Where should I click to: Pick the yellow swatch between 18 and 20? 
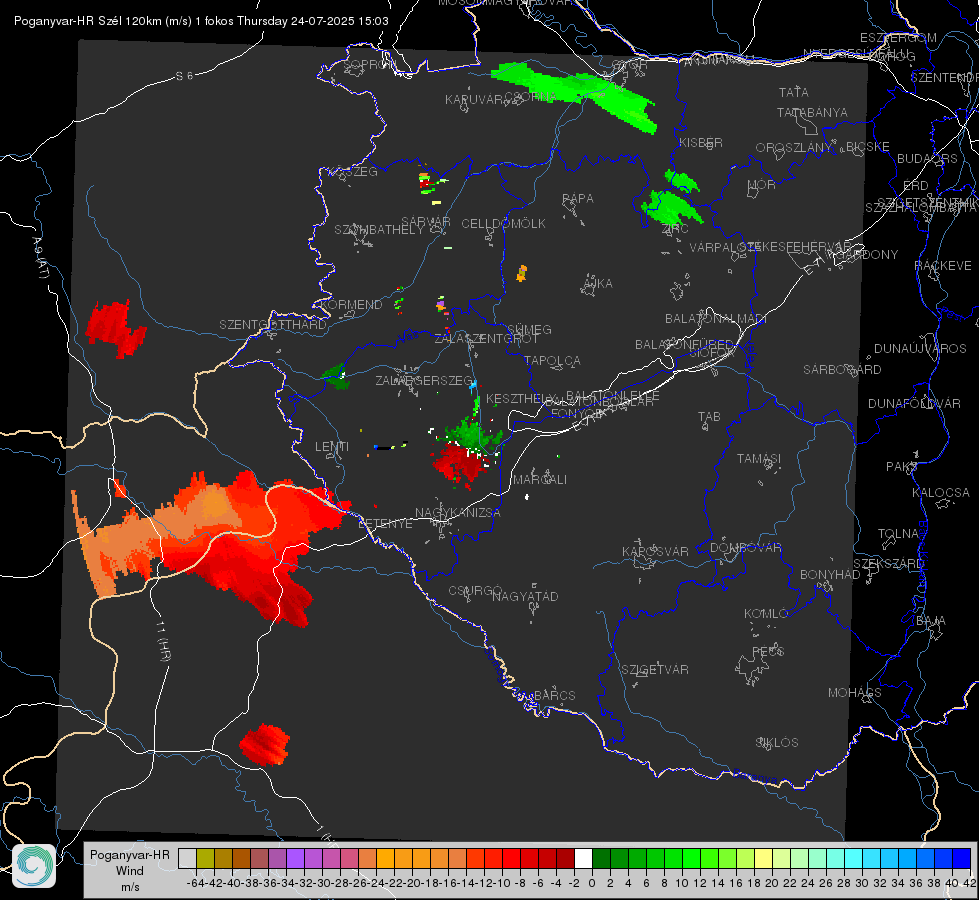(763, 858)
